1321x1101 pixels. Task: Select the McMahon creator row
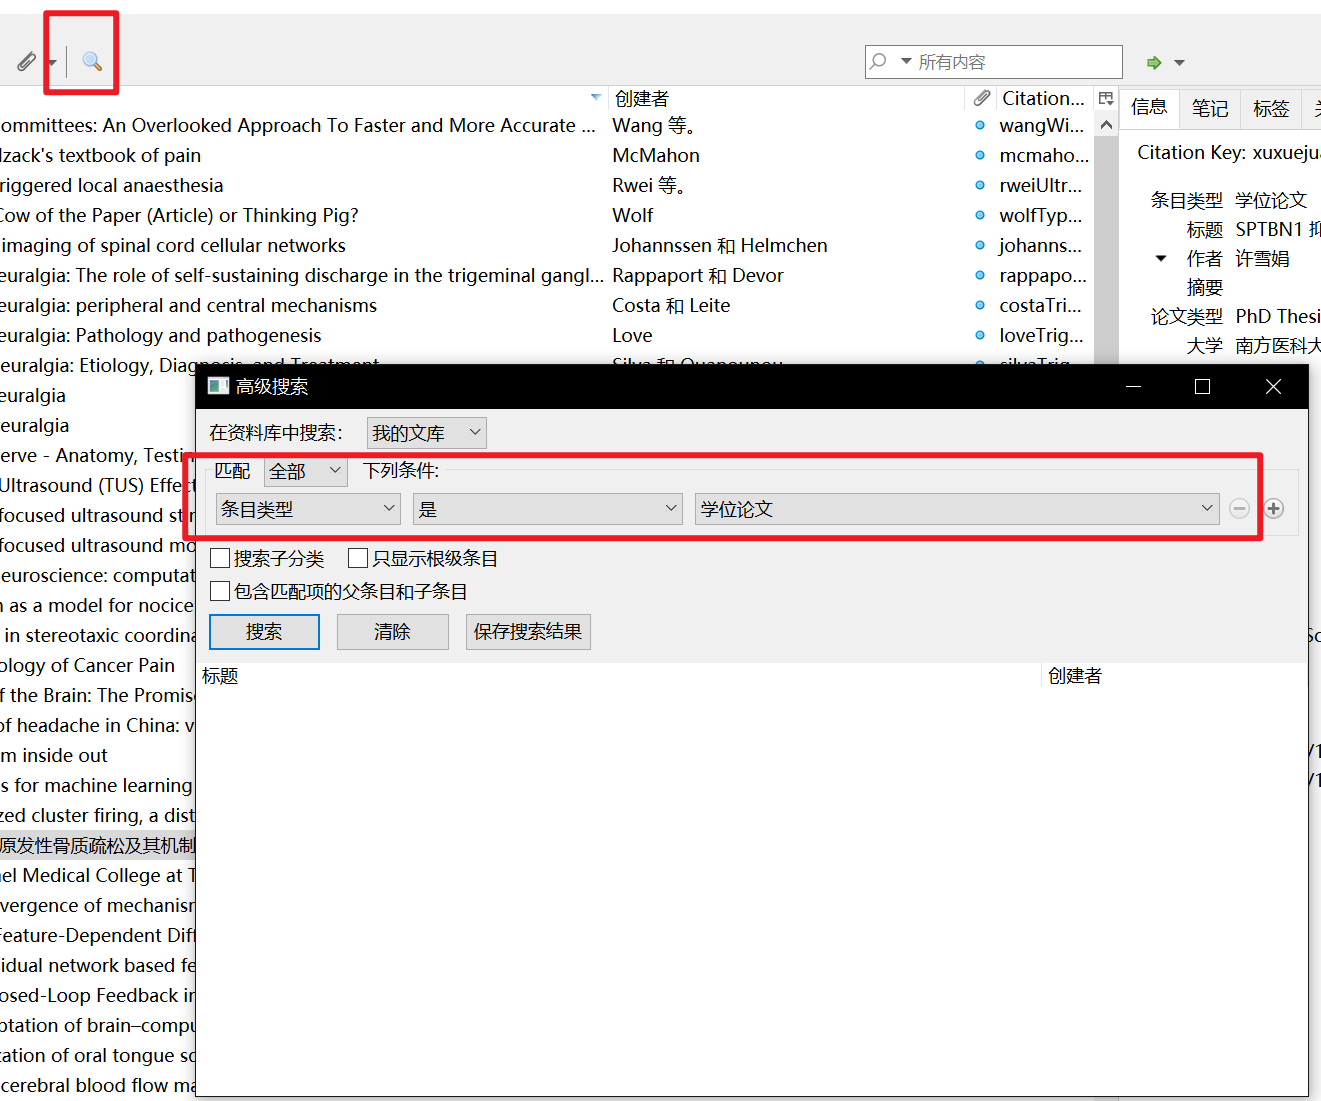click(656, 155)
